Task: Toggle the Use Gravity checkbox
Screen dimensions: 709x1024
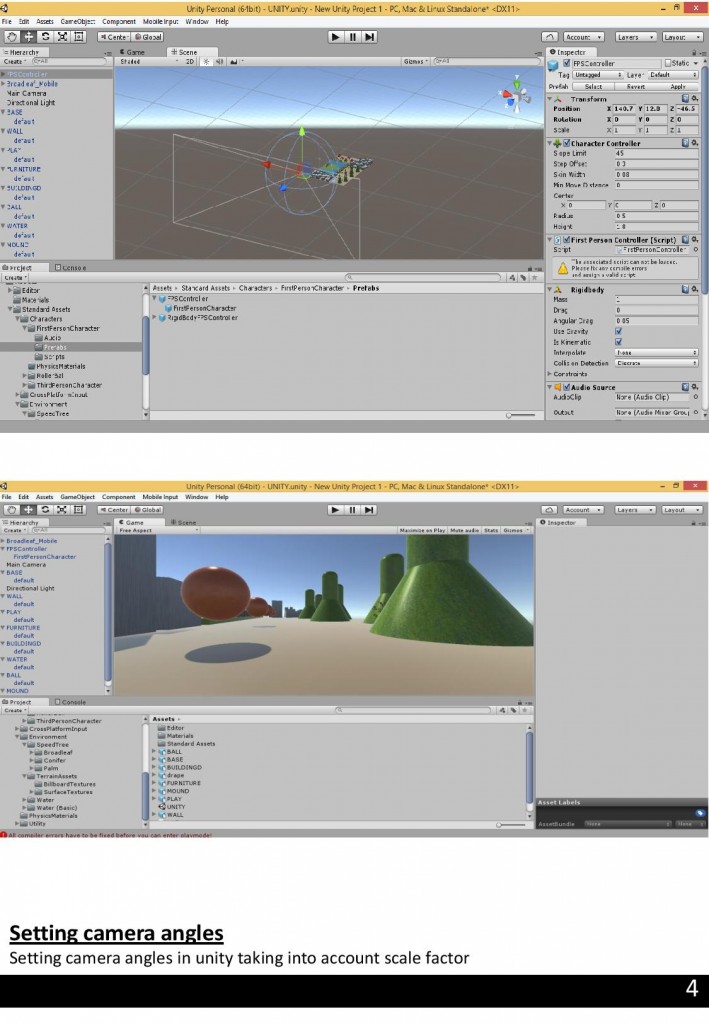Action: (x=619, y=331)
